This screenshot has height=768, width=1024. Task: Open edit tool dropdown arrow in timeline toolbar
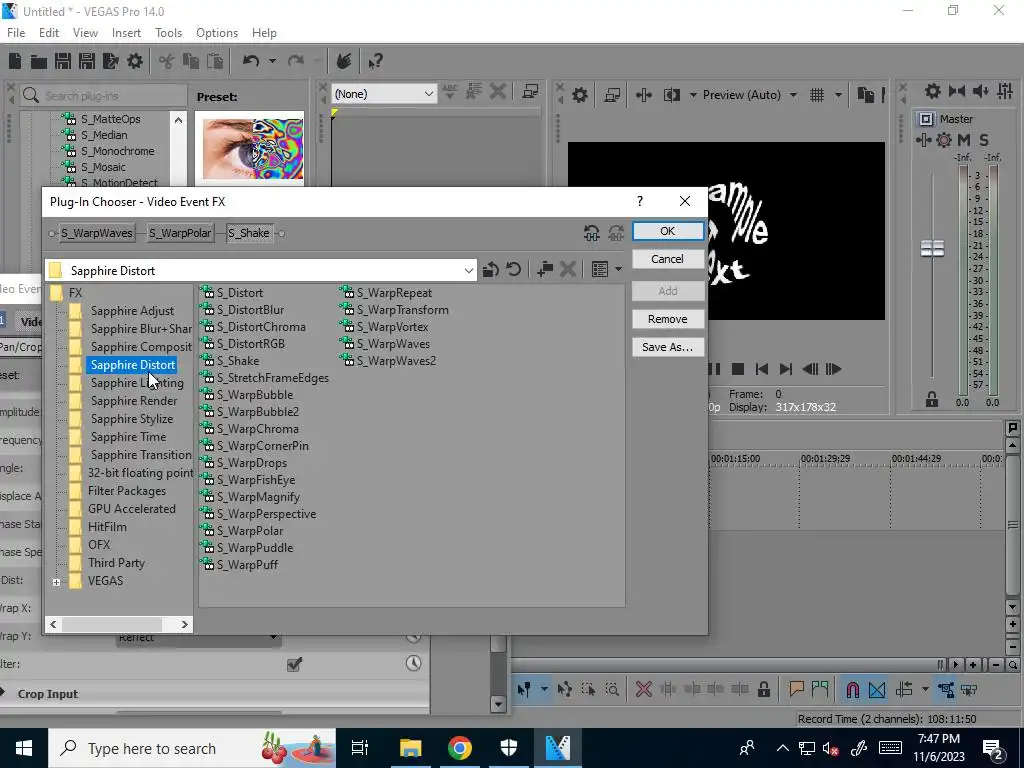click(543, 690)
